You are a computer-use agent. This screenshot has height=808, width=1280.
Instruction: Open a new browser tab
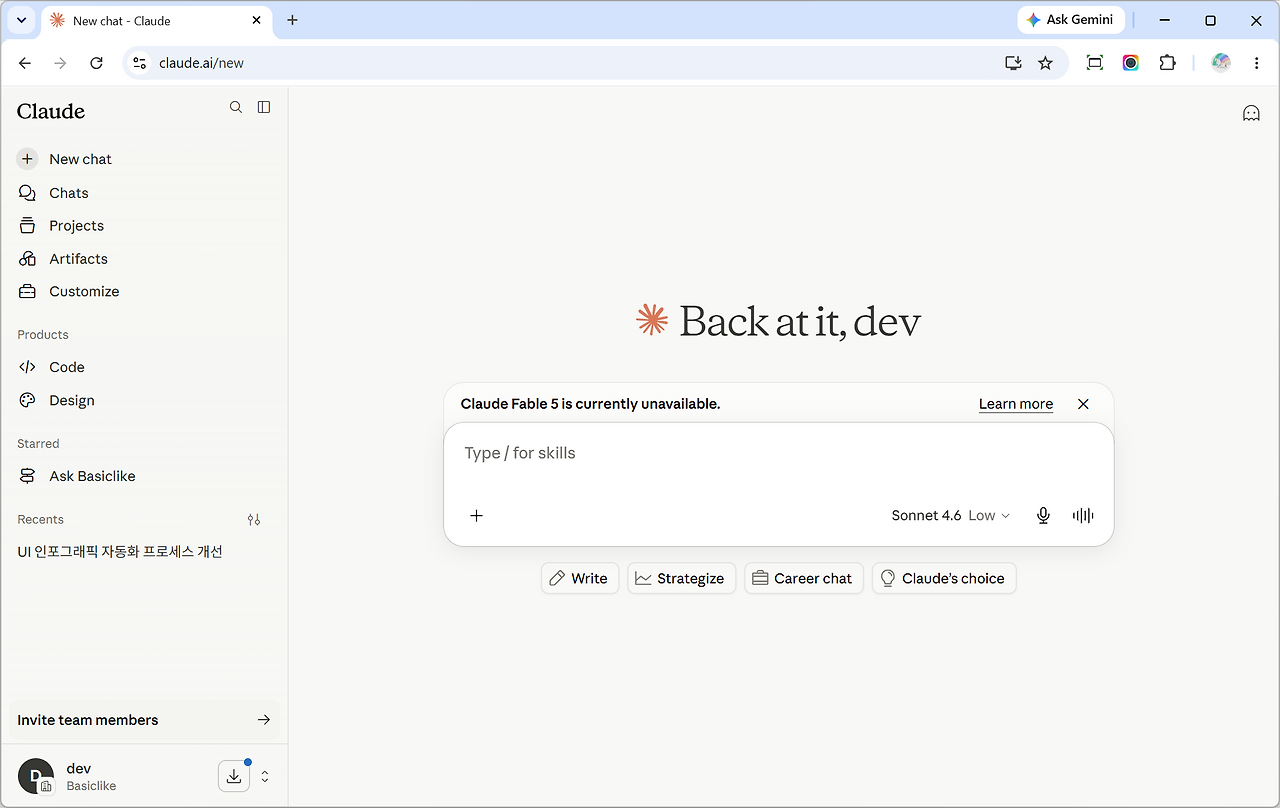(292, 20)
